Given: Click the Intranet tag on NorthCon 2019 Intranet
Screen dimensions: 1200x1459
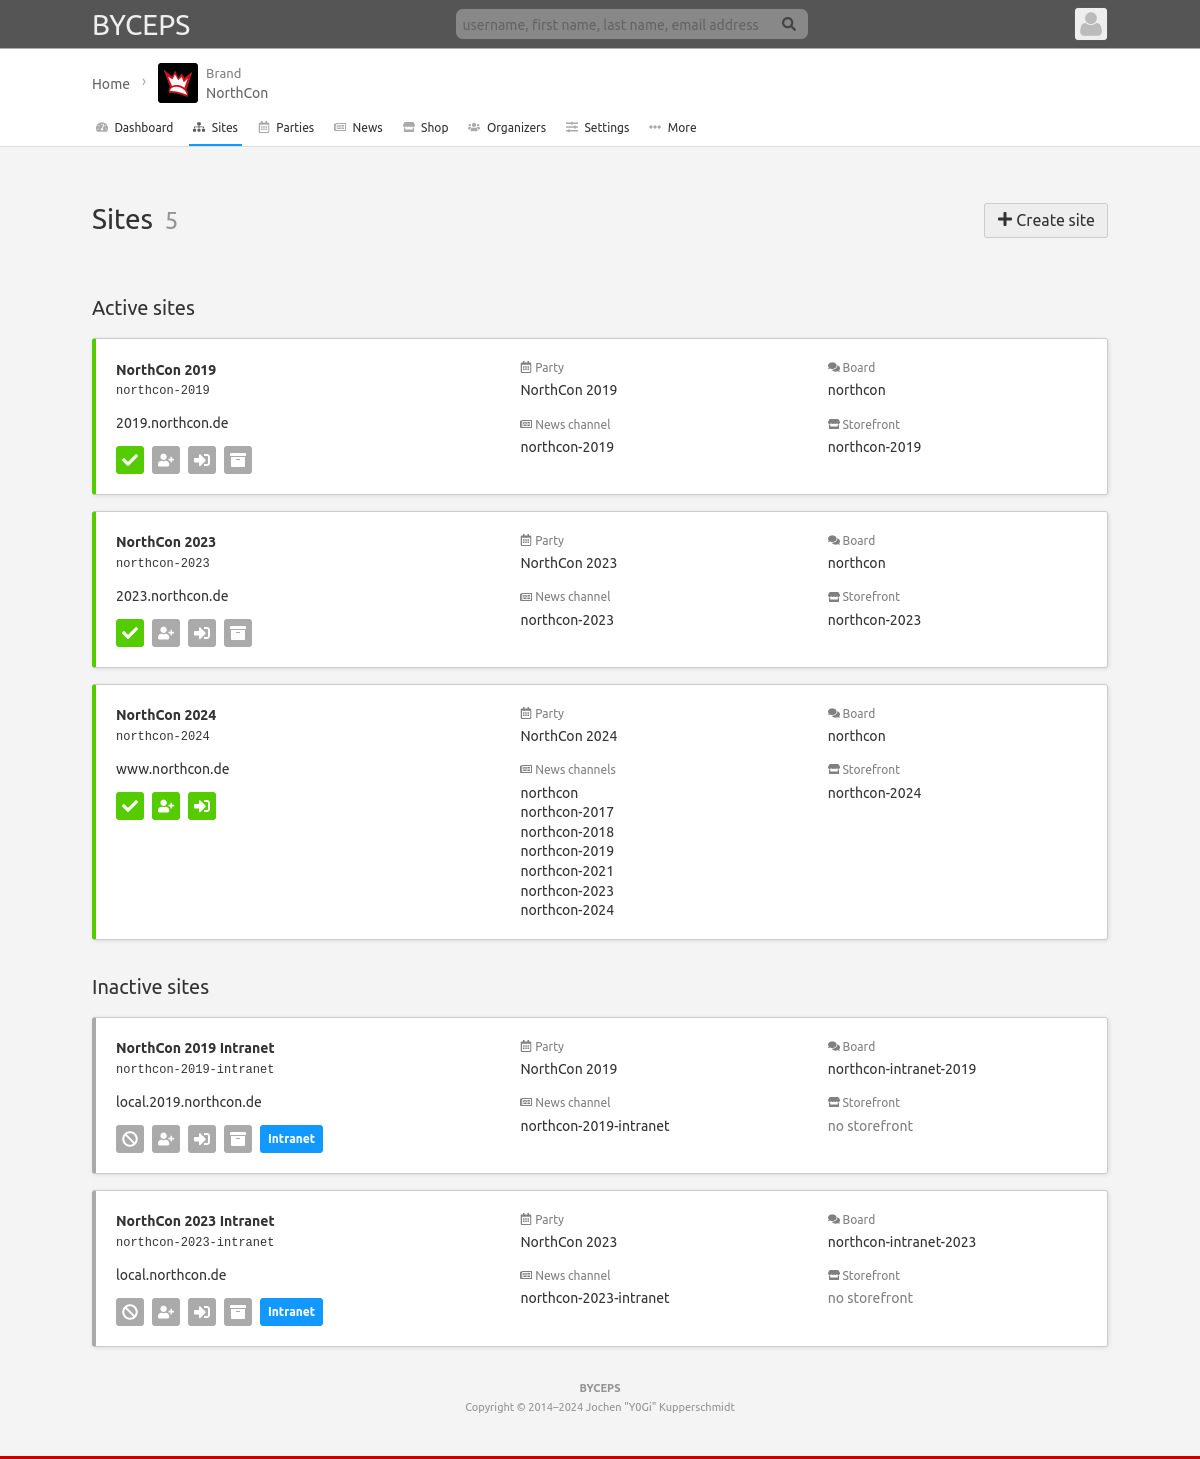Looking at the screenshot, I should coord(291,1139).
